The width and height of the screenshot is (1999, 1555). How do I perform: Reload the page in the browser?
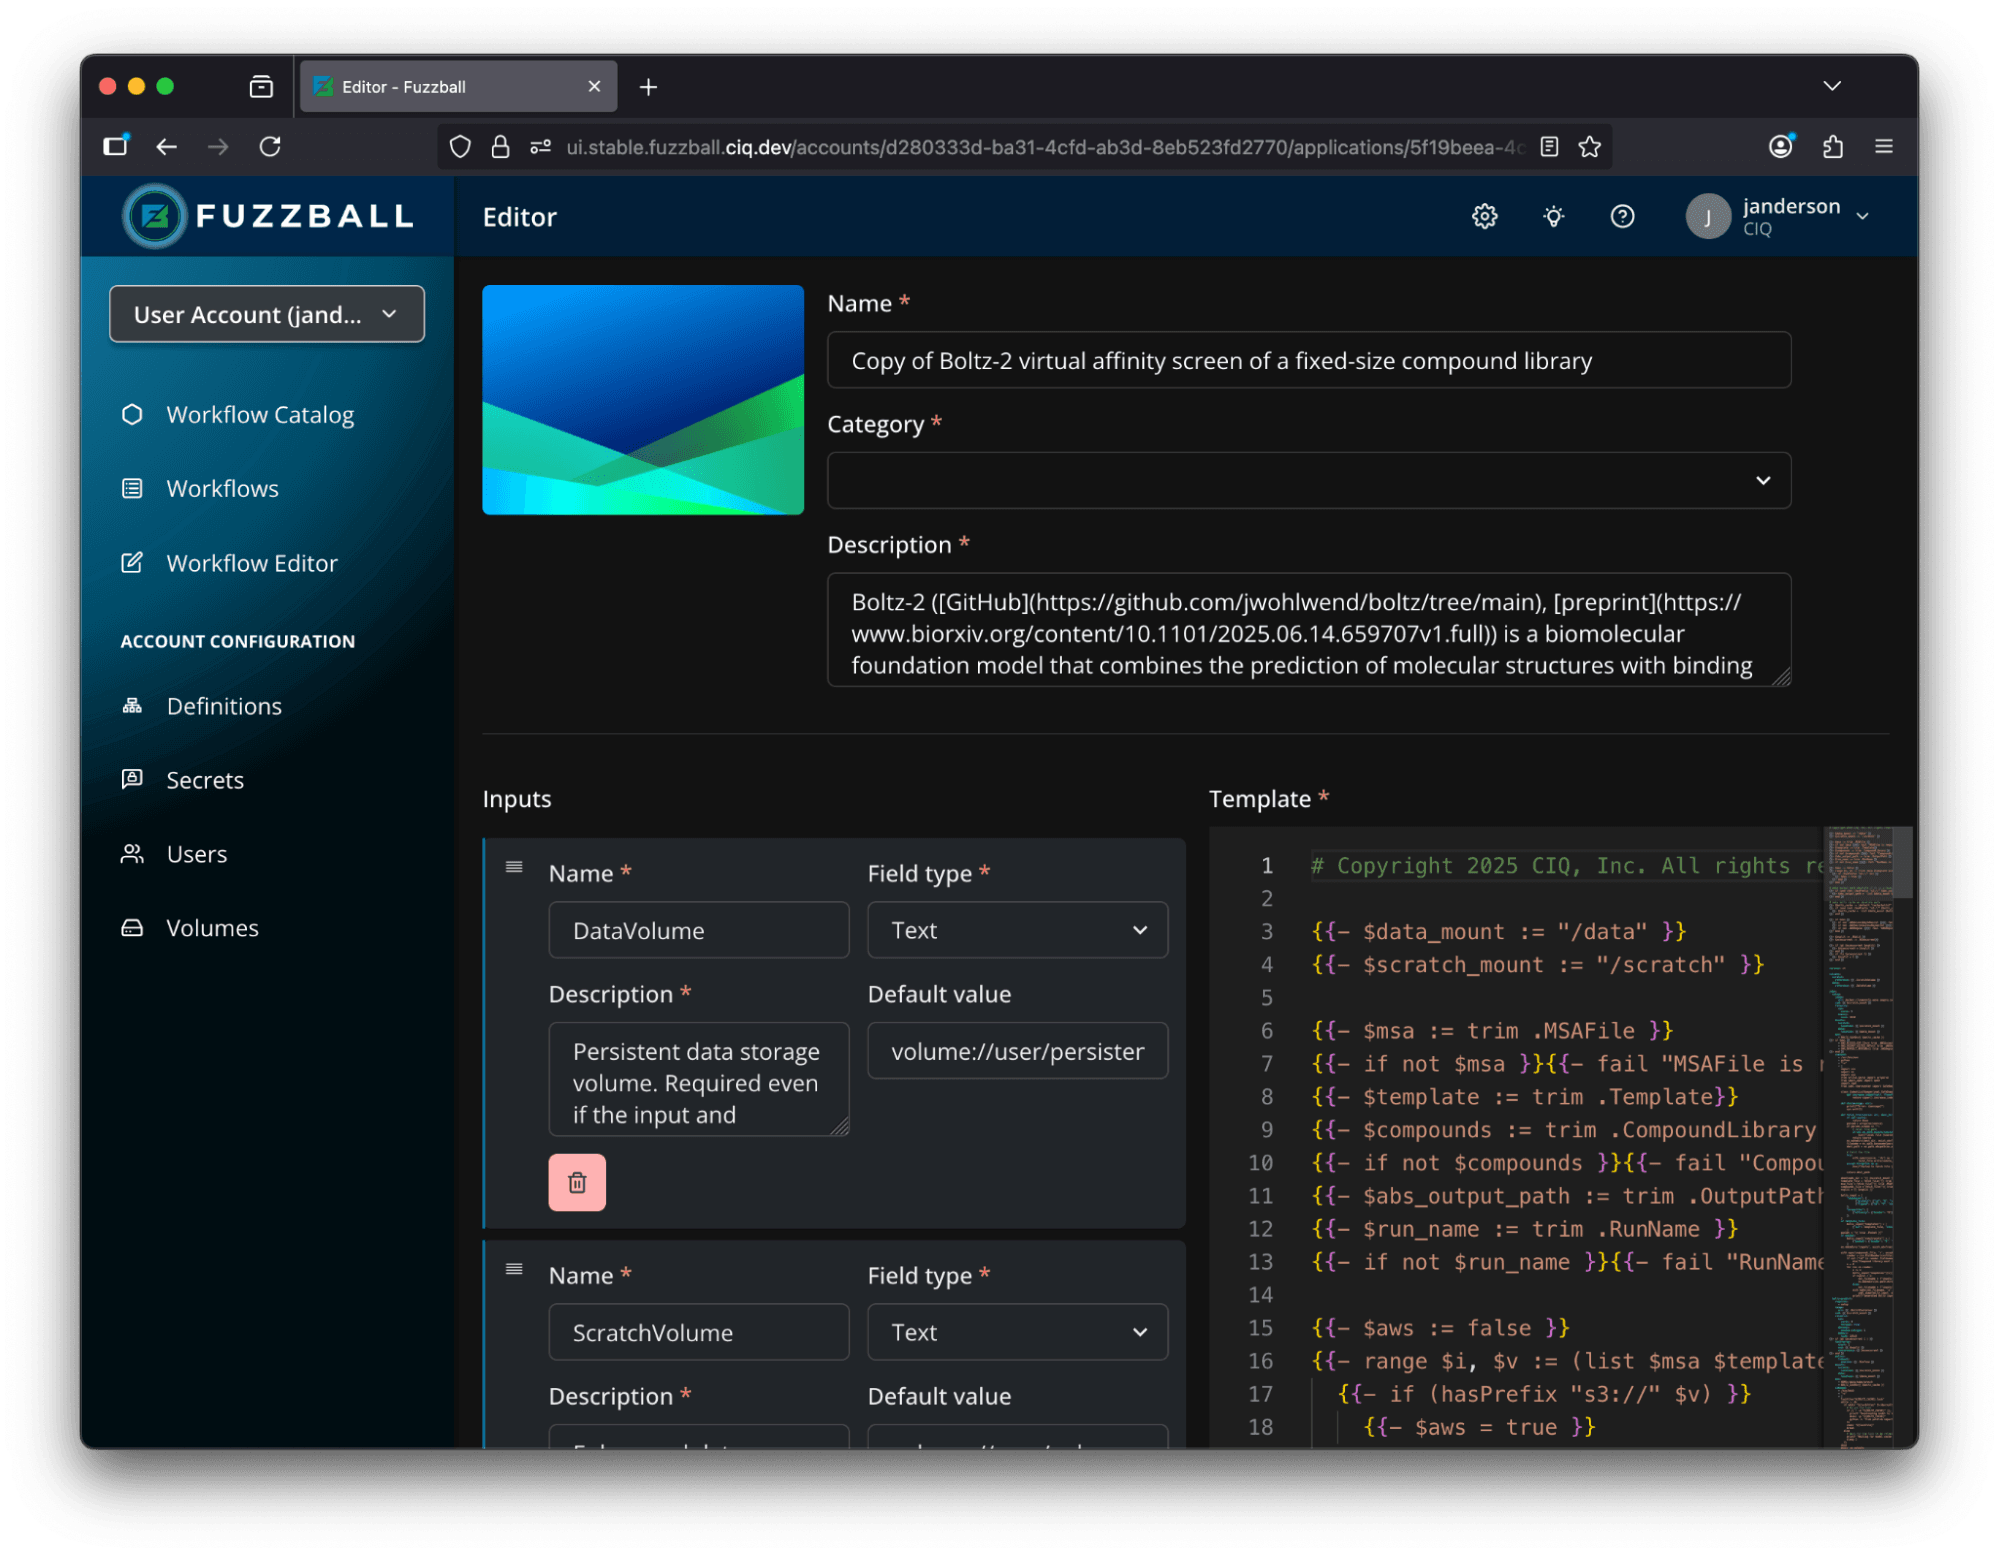click(270, 147)
